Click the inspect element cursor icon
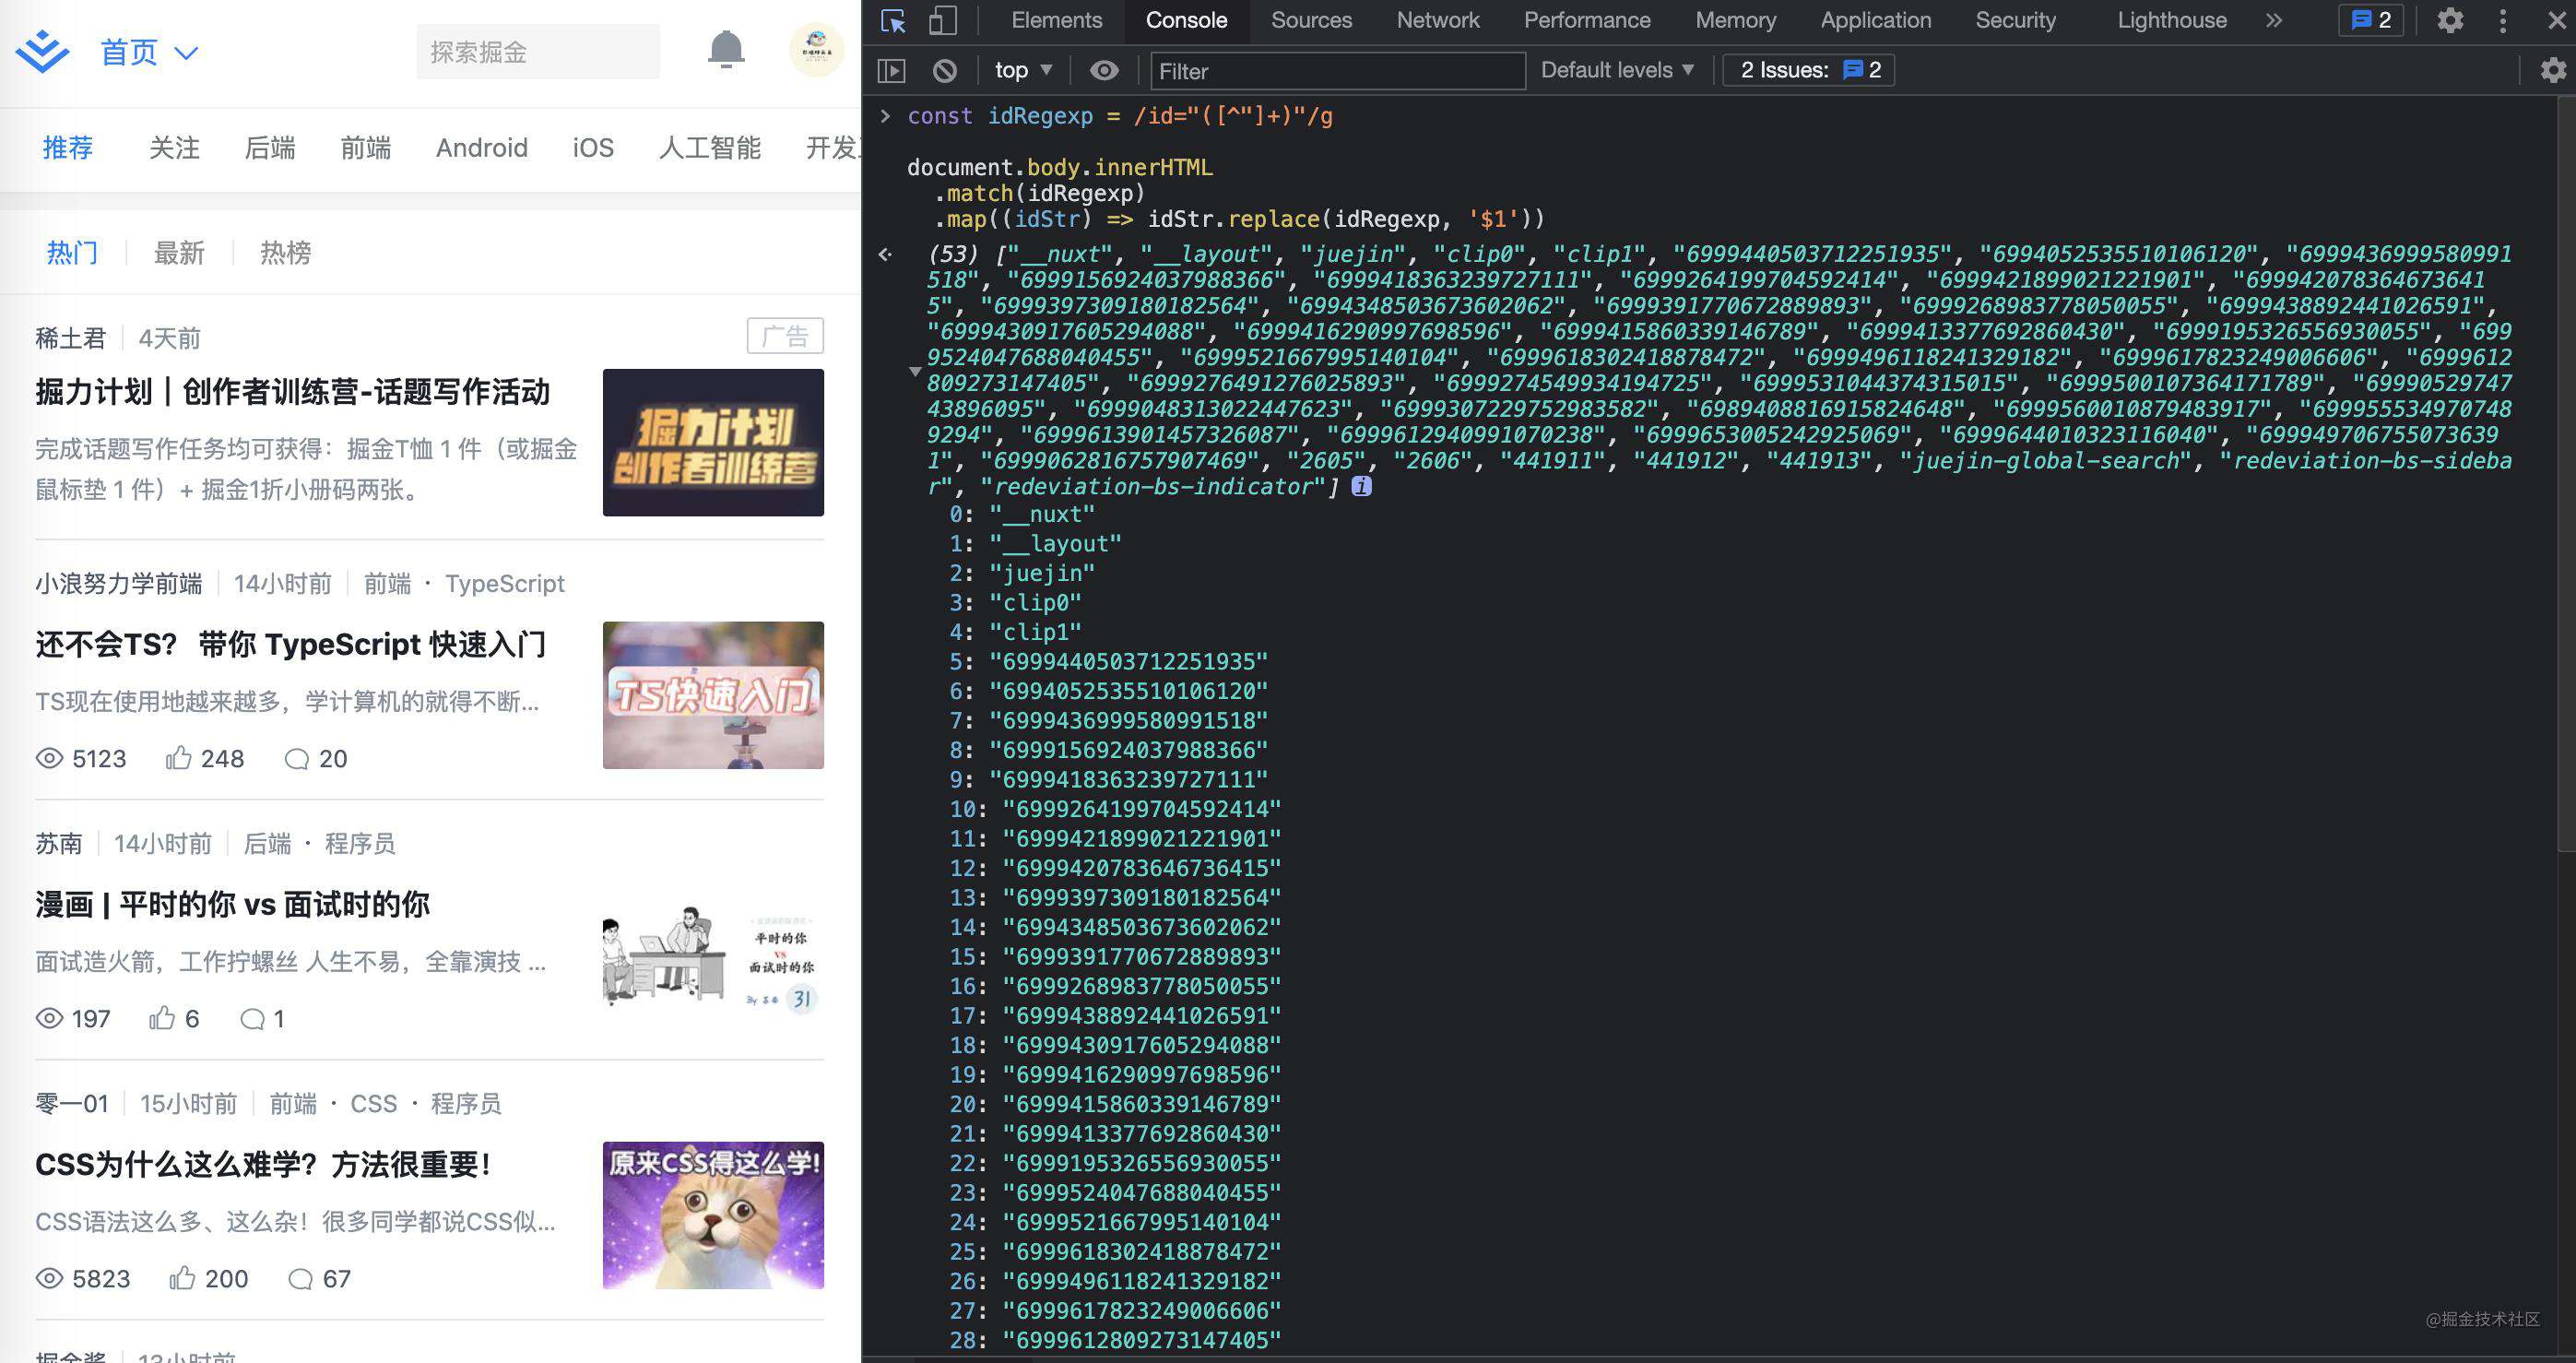Screen dimensions: 2576x1363 point(890,20)
